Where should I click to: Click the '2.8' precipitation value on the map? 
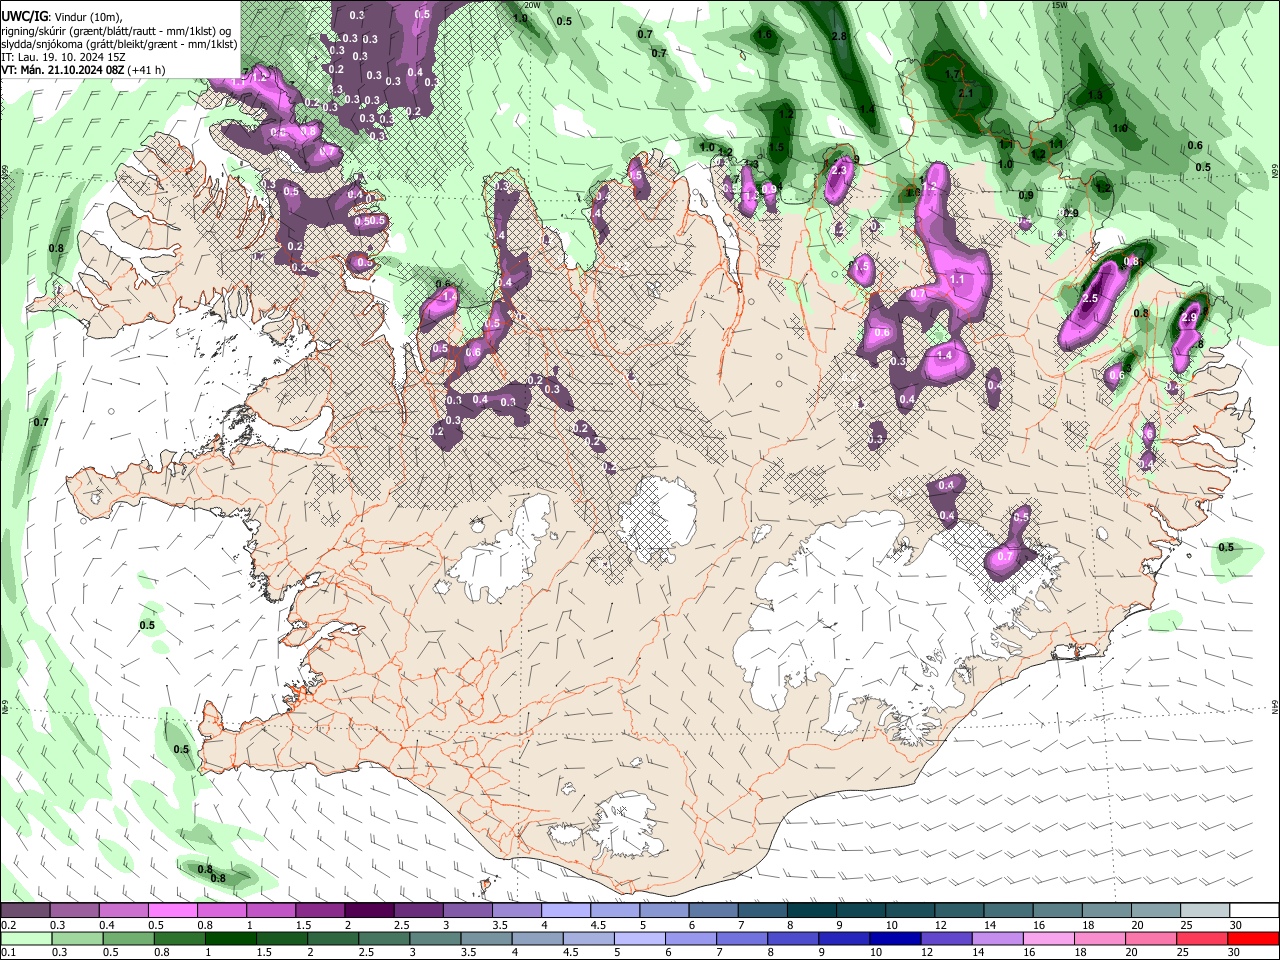pos(840,36)
